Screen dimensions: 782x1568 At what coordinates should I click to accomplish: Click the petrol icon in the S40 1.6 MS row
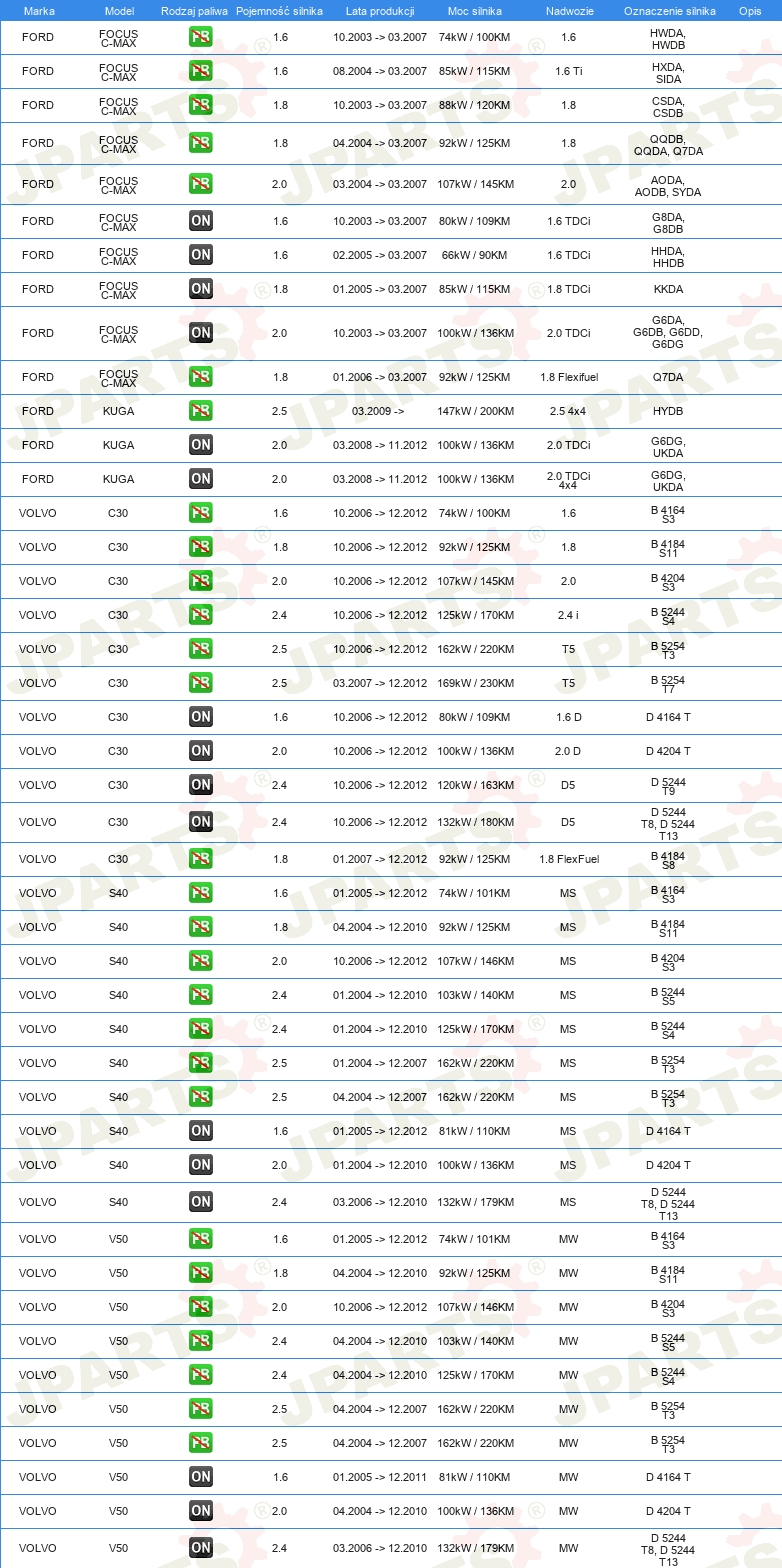[x=201, y=893]
